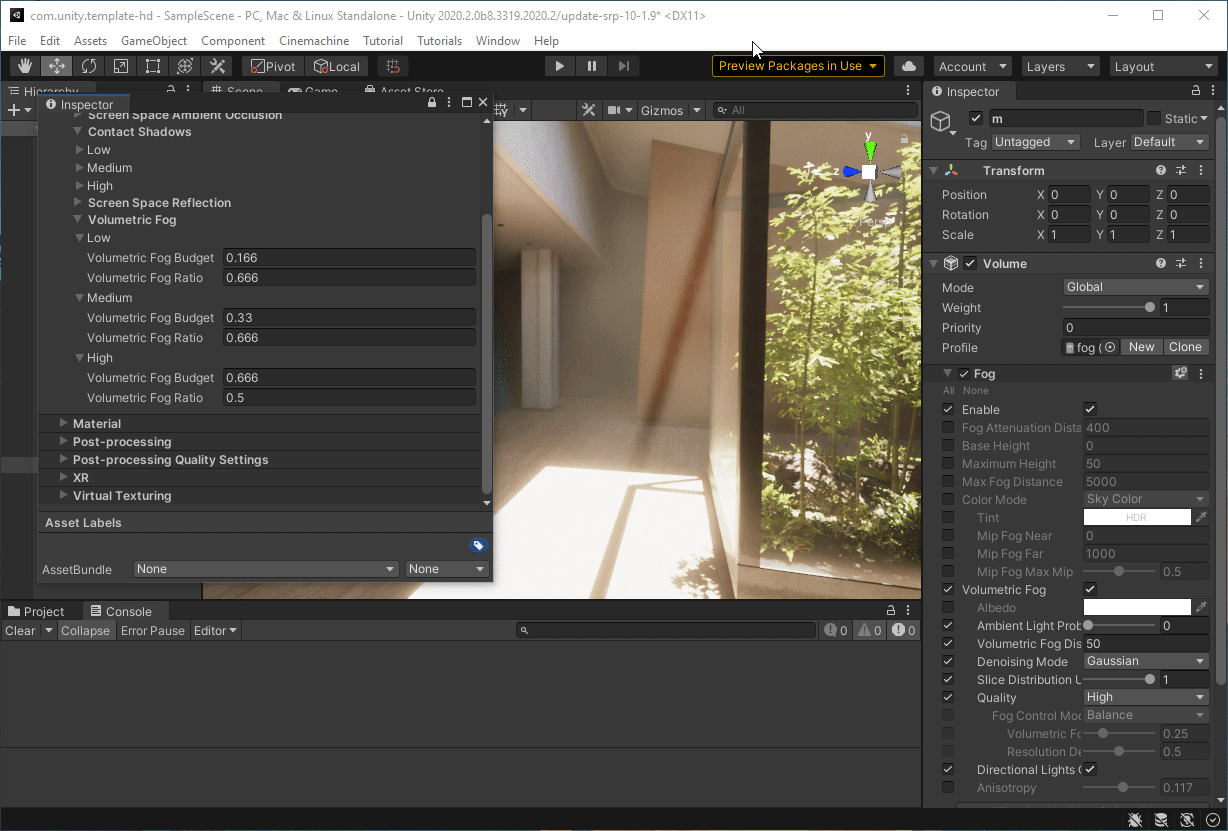Open Volume component three-dot menu

pos(1200,264)
